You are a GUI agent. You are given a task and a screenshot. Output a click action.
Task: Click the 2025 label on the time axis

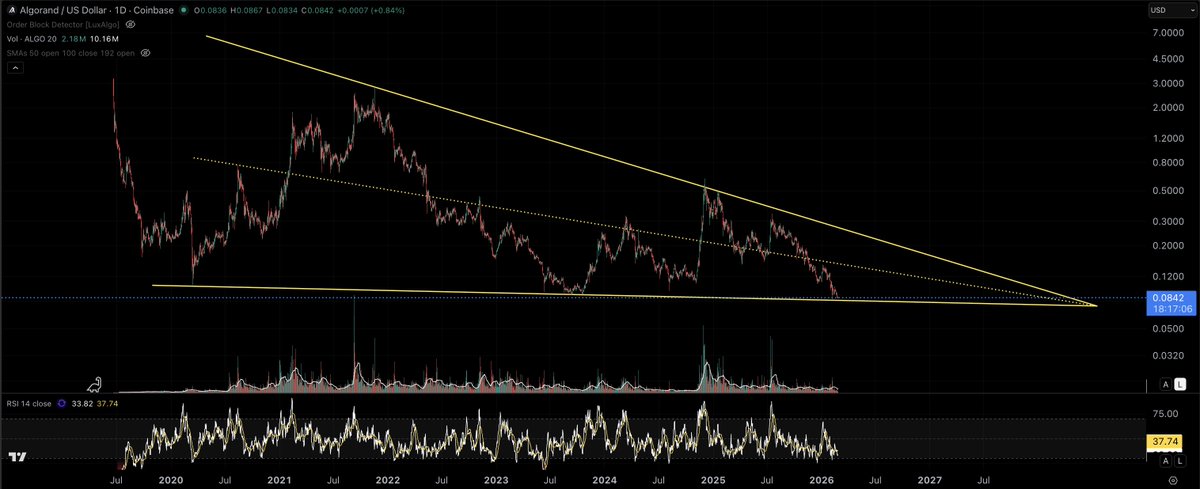pyautogui.click(x=712, y=480)
